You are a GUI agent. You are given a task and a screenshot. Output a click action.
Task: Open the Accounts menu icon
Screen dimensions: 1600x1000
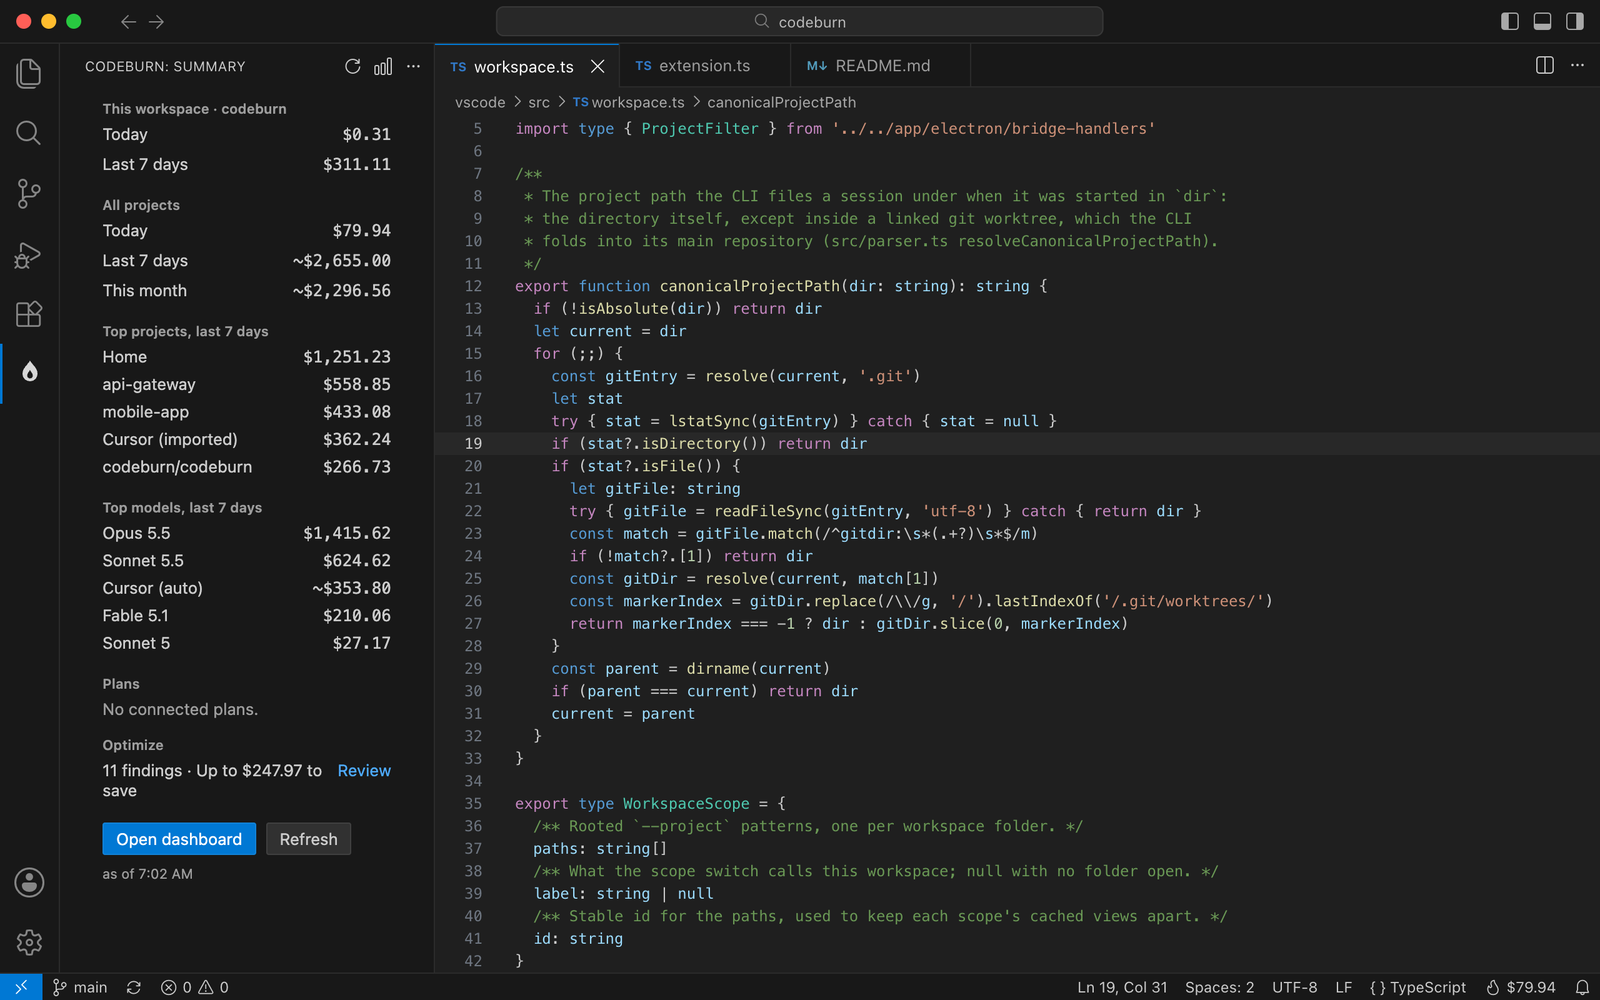29,882
